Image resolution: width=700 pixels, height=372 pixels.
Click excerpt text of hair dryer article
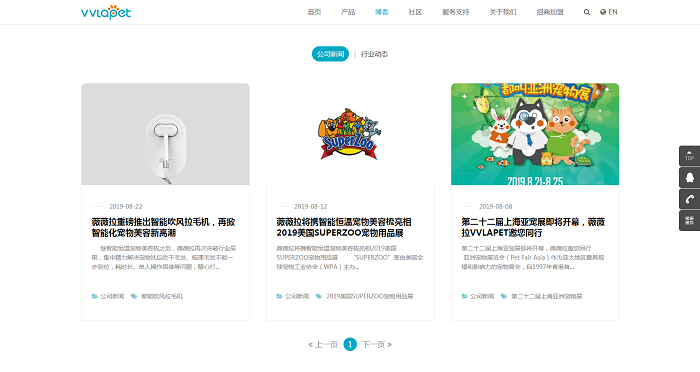(164, 257)
